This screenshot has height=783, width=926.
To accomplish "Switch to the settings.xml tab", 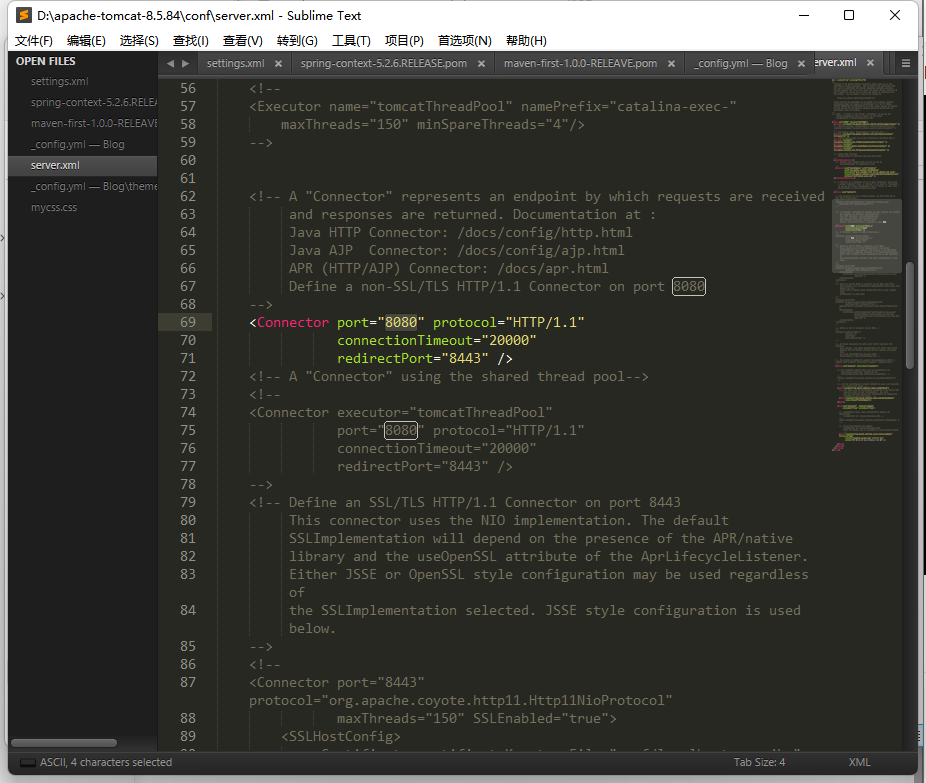I will click(235, 63).
